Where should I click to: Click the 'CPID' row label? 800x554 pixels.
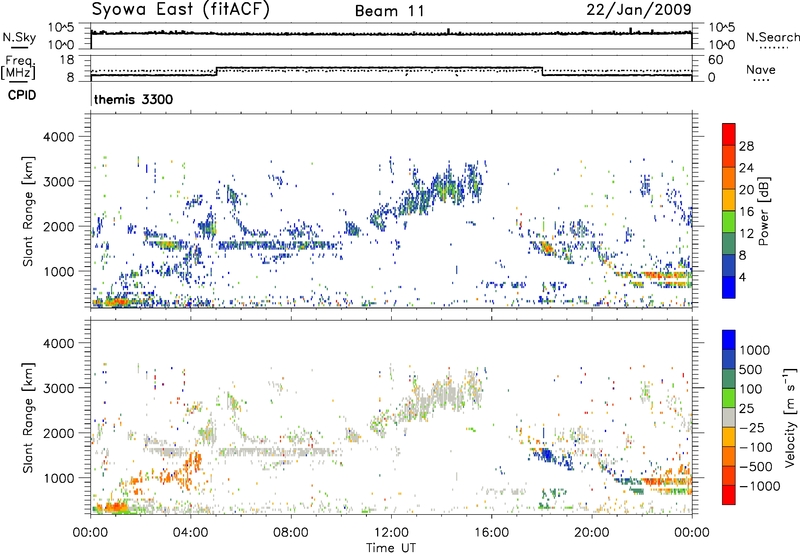click(22, 95)
